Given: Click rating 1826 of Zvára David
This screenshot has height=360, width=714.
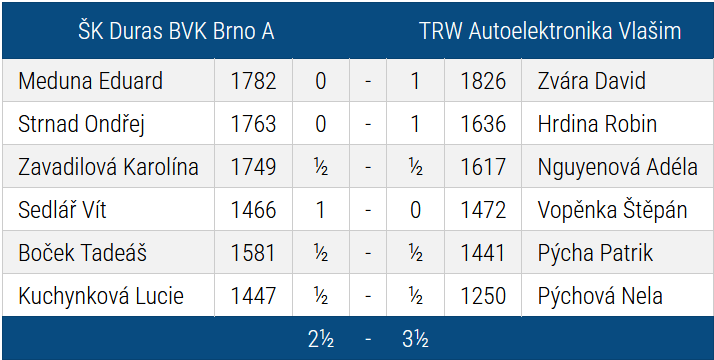Looking at the screenshot, I should click(483, 81).
